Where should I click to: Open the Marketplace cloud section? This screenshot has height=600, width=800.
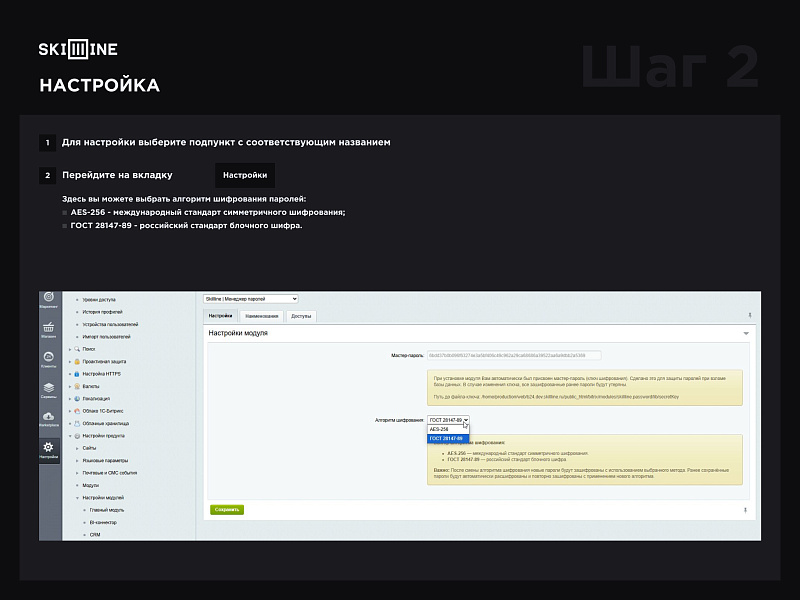click(x=48, y=419)
